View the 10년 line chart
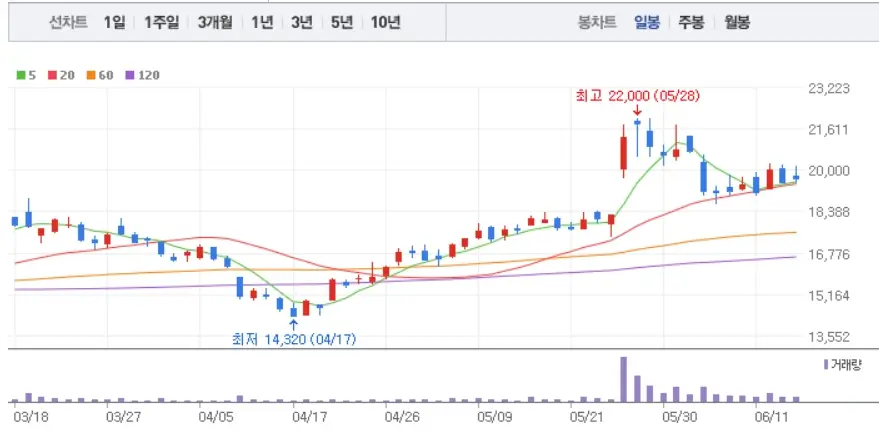The height and width of the screenshot is (437, 879). point(386,22)
